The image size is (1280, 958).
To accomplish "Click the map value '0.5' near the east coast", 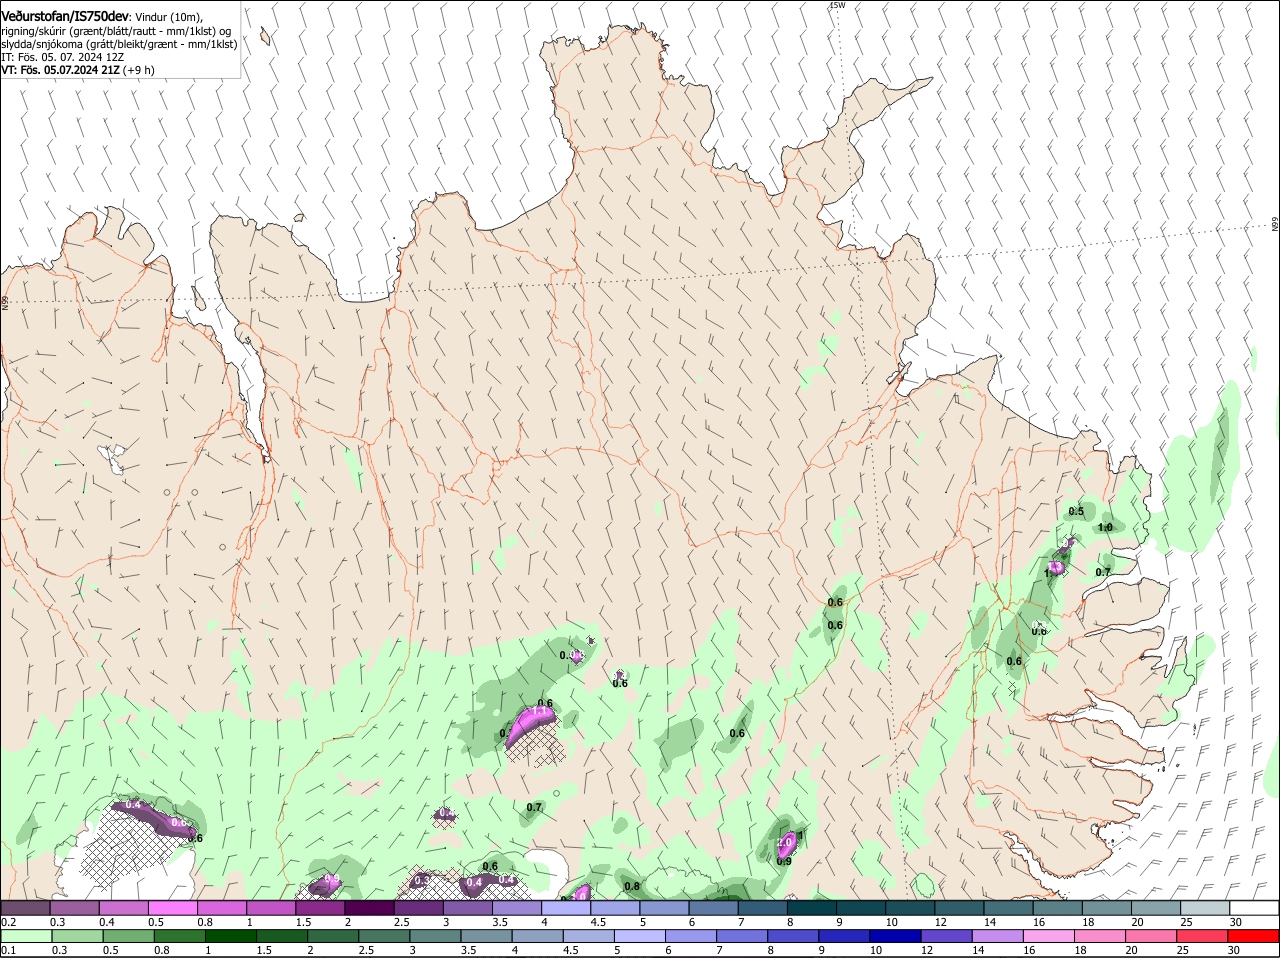I will pyautogui.click(x=1076, y=511).
